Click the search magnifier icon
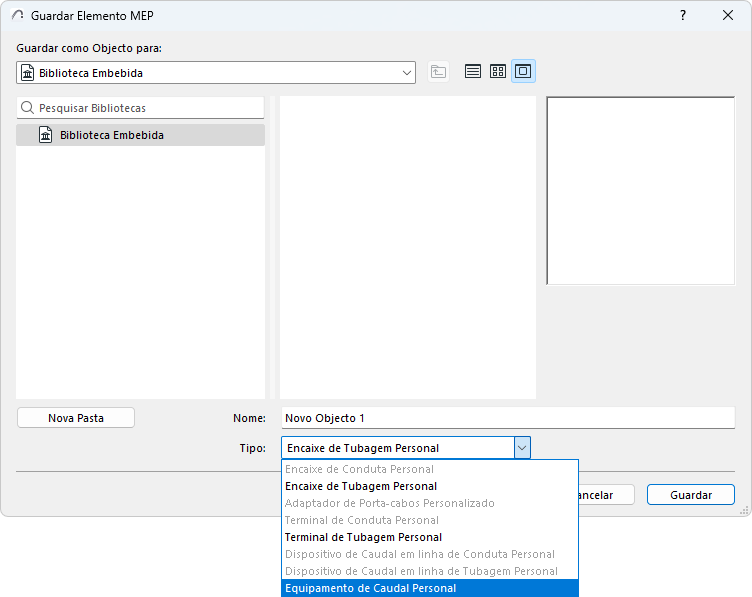Image resolution: width=752 pixels, height=597 pixels. click(x=28, y=108)
